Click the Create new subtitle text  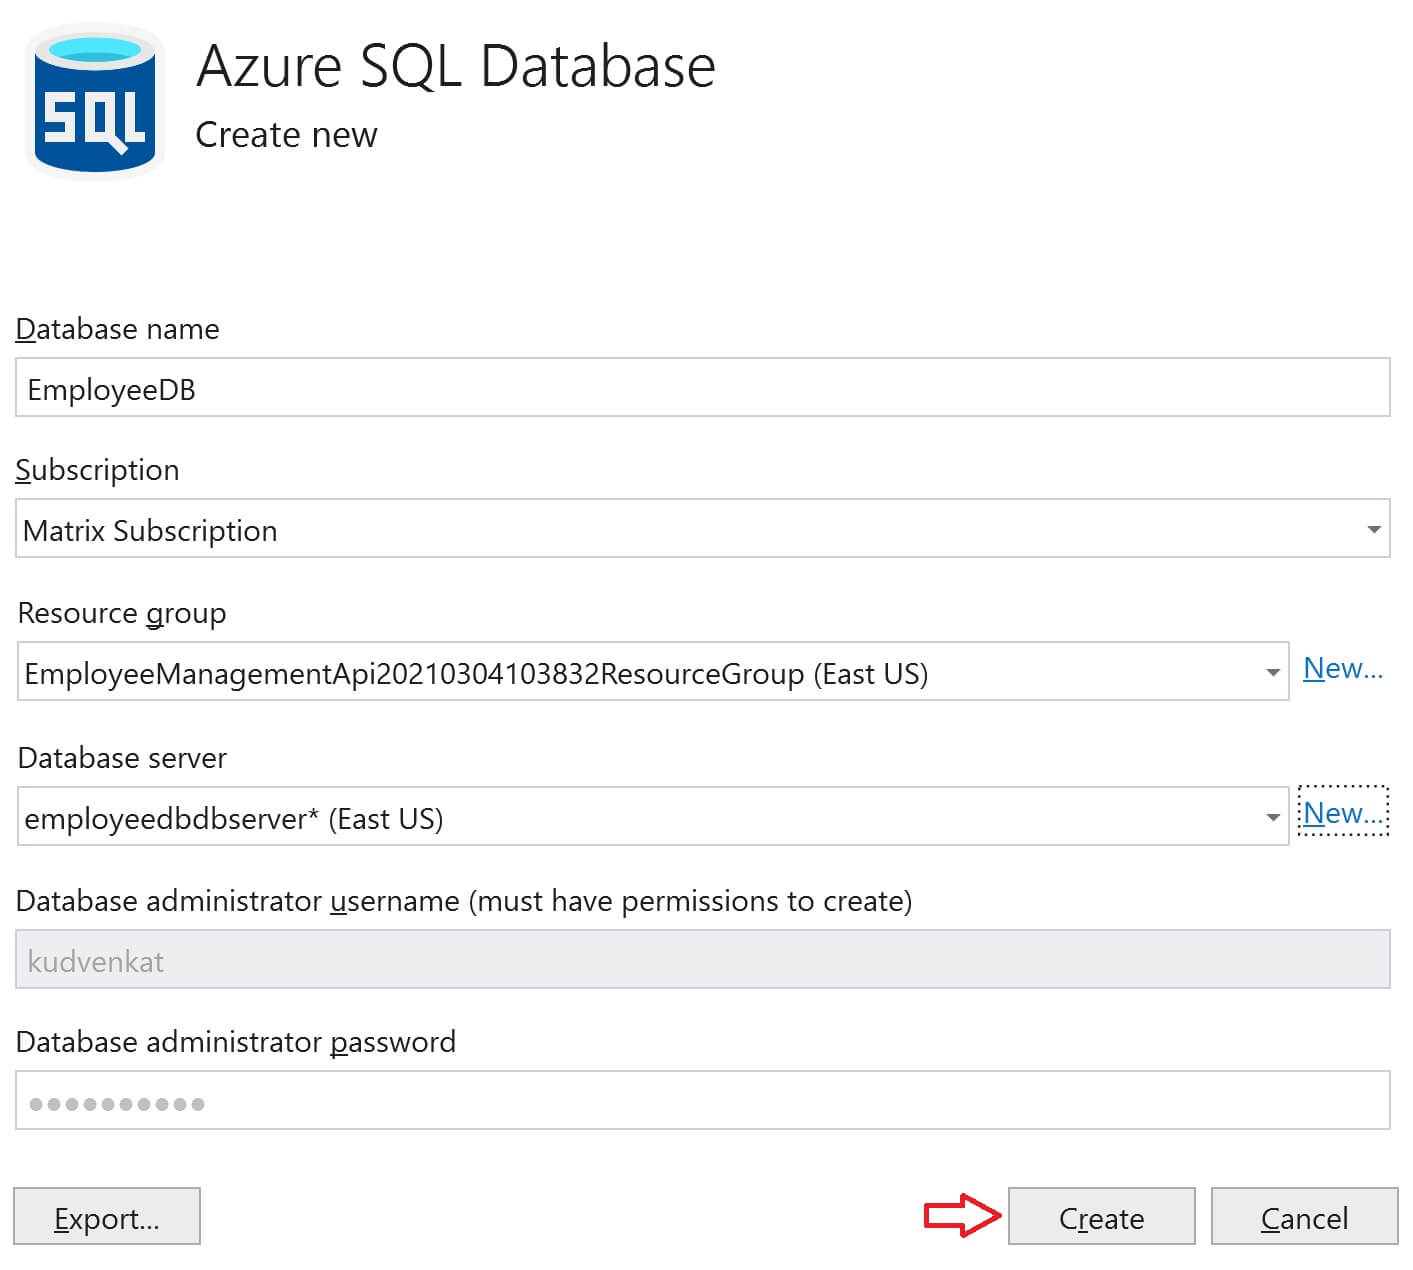[x=286, y=134]
